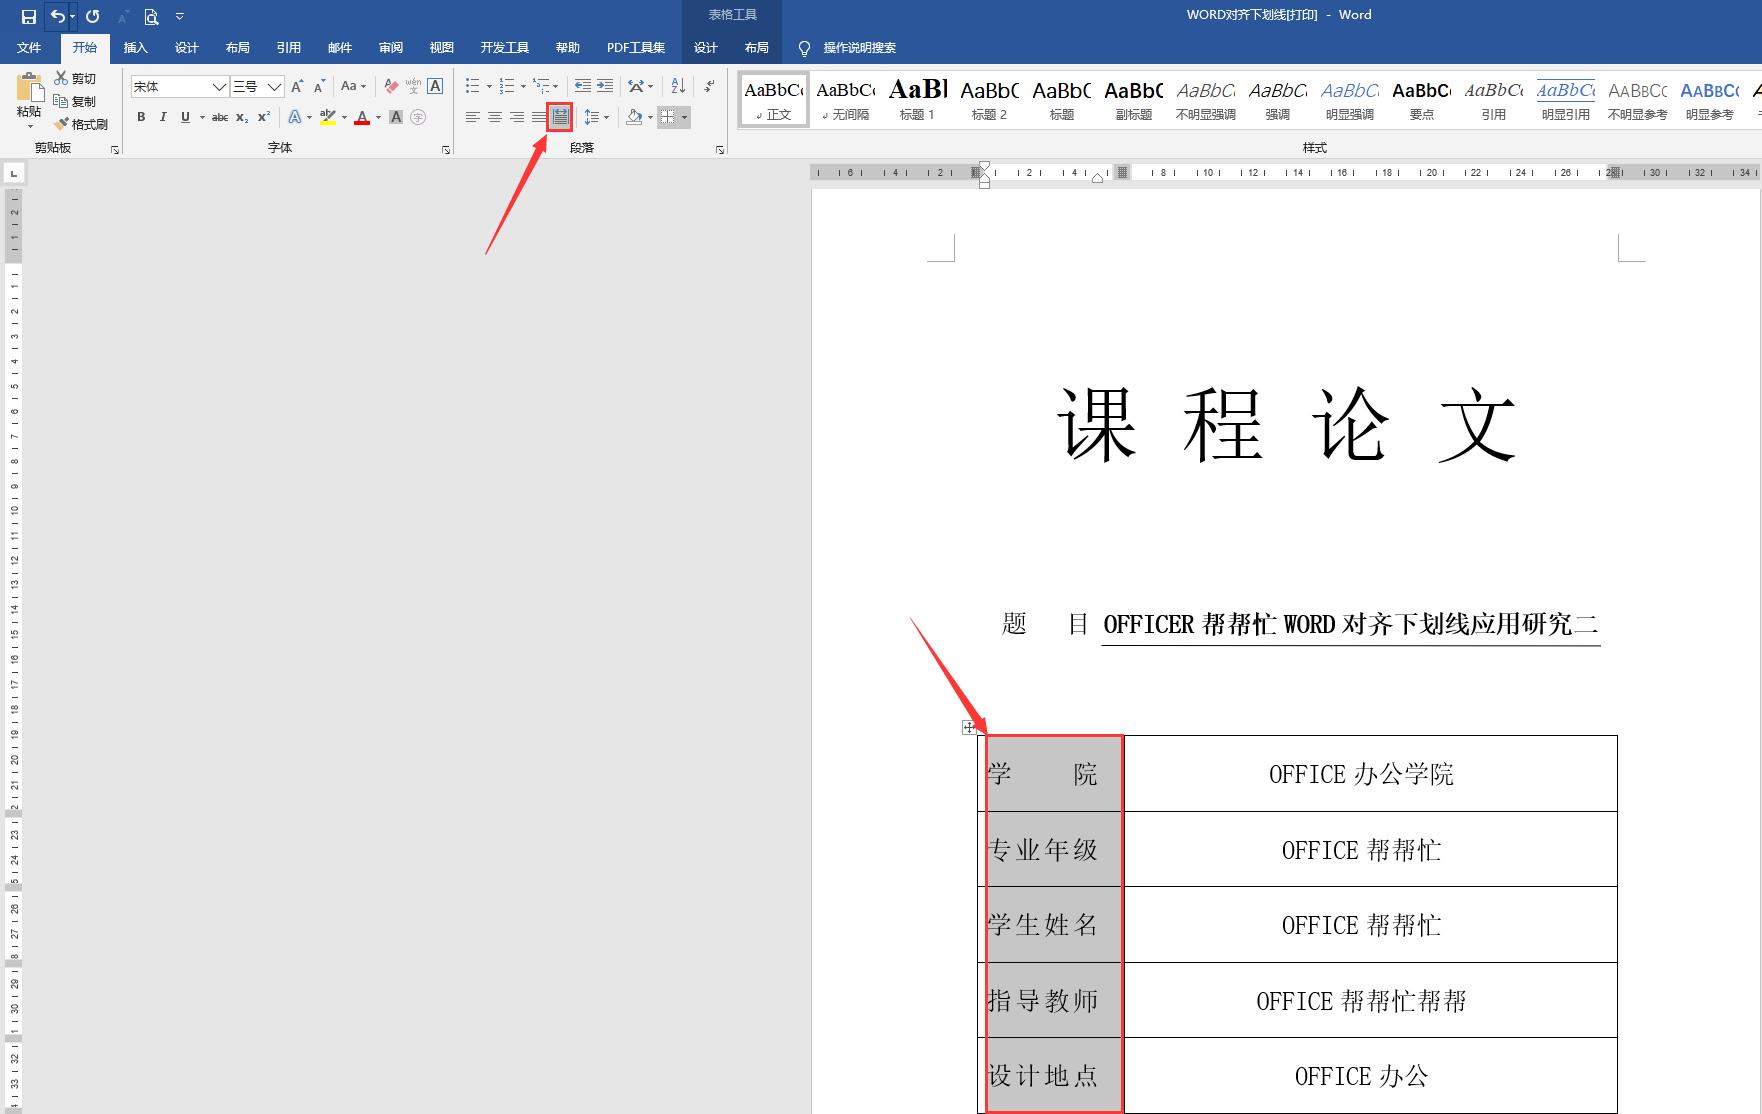Toggle character shading icon
1762x1114 pixels.
click(396, 117)
